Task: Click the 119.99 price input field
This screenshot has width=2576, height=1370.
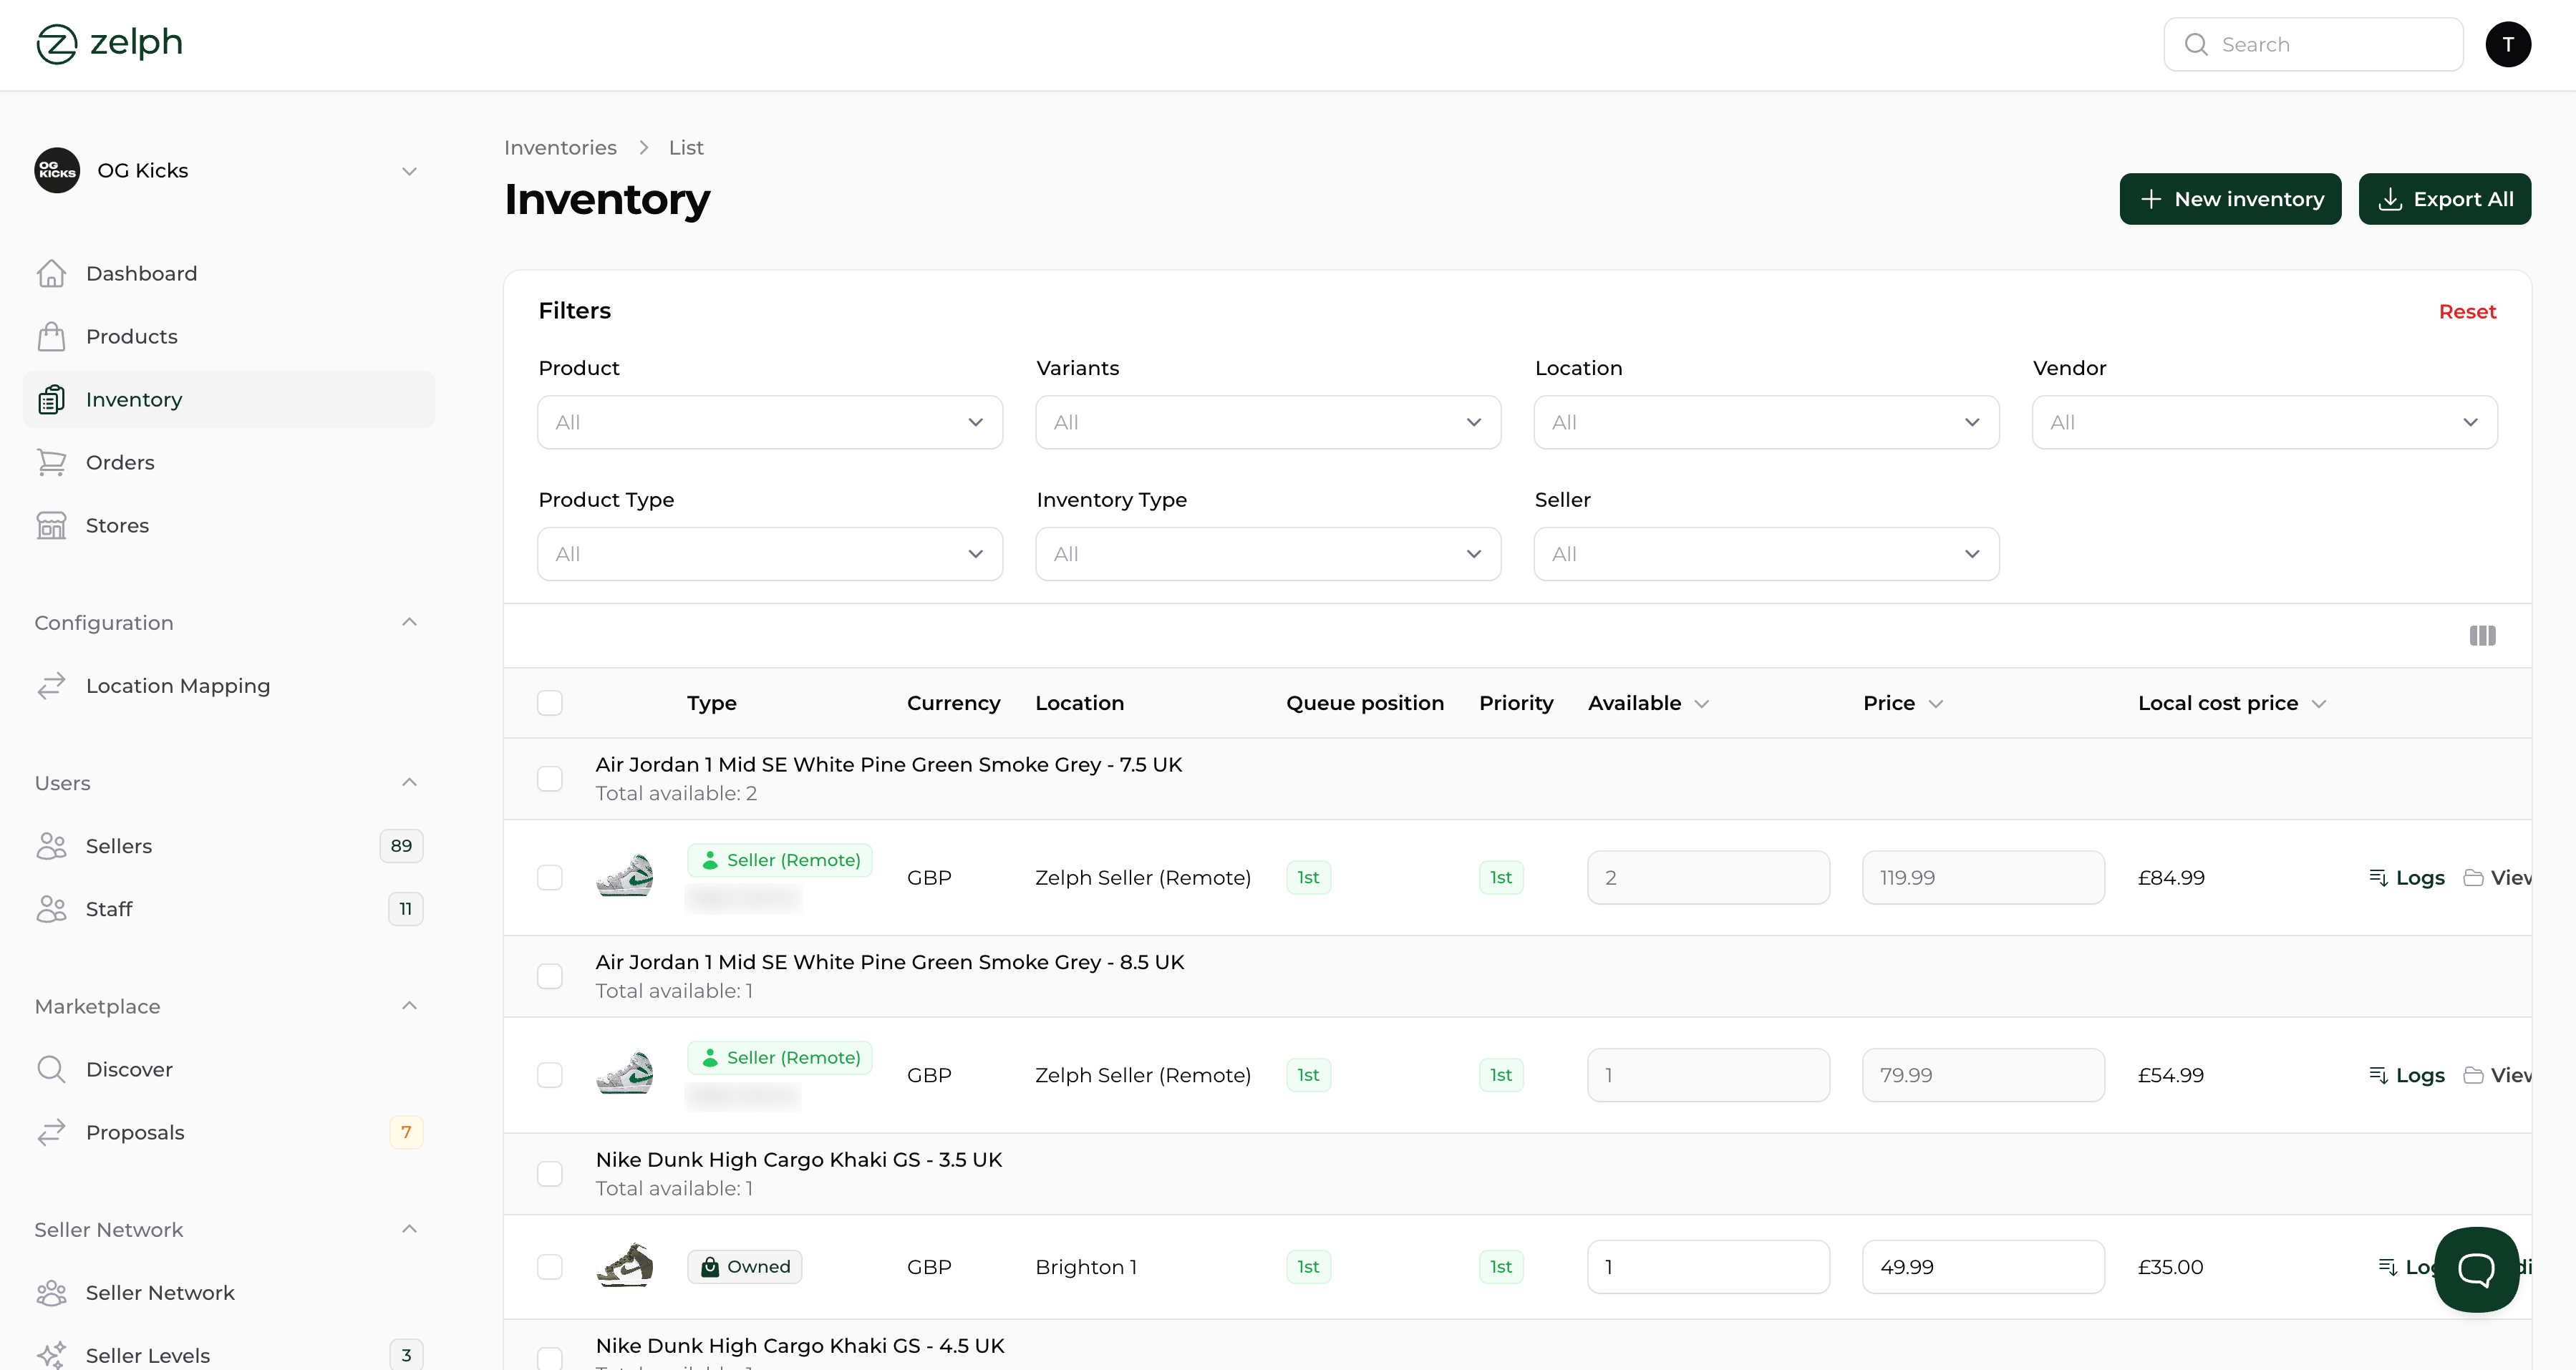Action: (x=1983, y=877)
